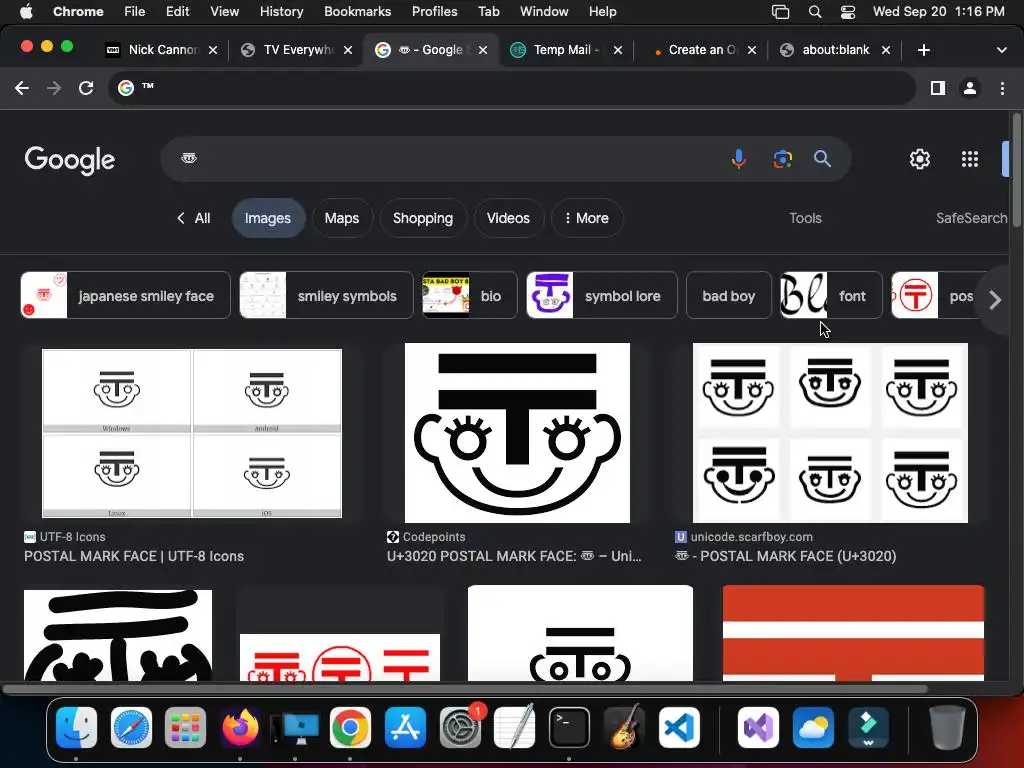Select the bio suggestion chip
The height and width of the screenshot is (768, 1024).
pos(470,295)
